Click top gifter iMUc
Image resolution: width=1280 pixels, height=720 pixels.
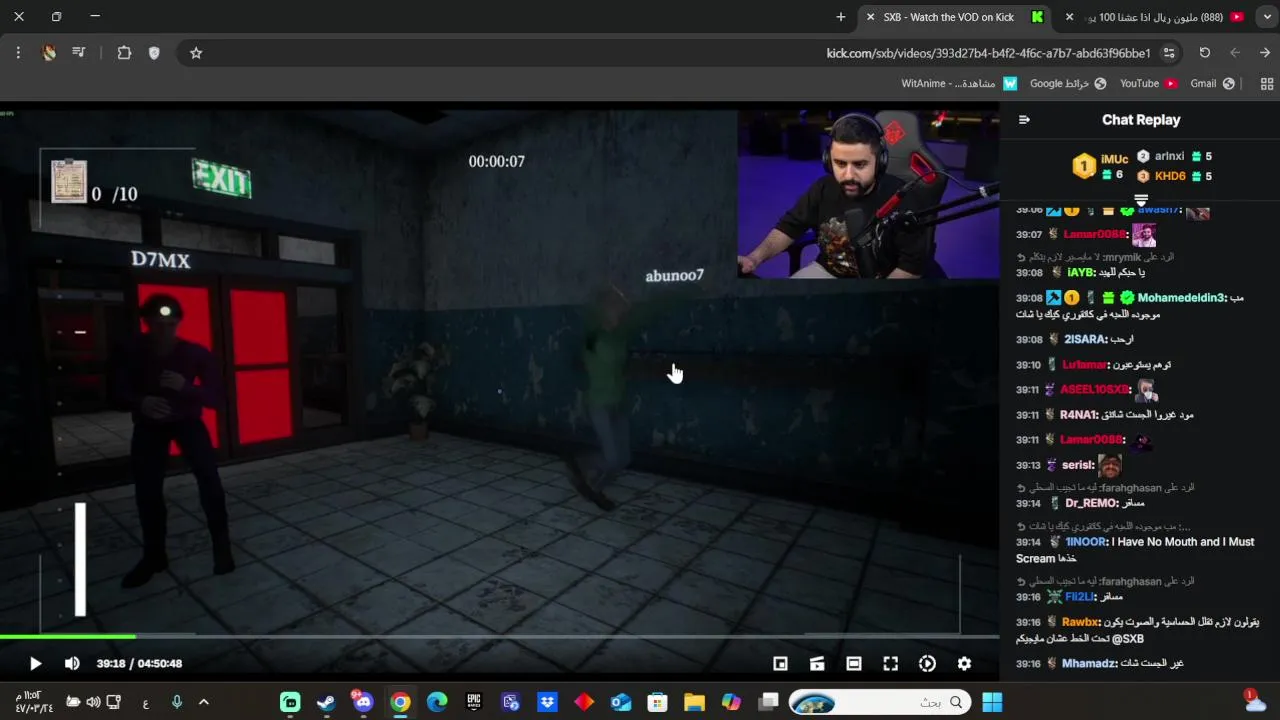click(x=1114, y=159)
